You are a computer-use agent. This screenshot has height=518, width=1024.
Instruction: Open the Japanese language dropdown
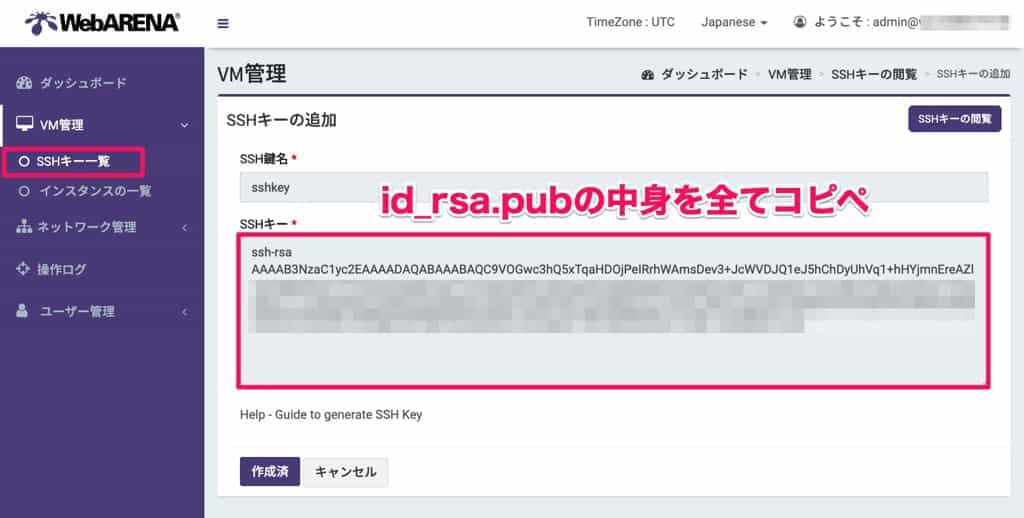click(734, 22)
